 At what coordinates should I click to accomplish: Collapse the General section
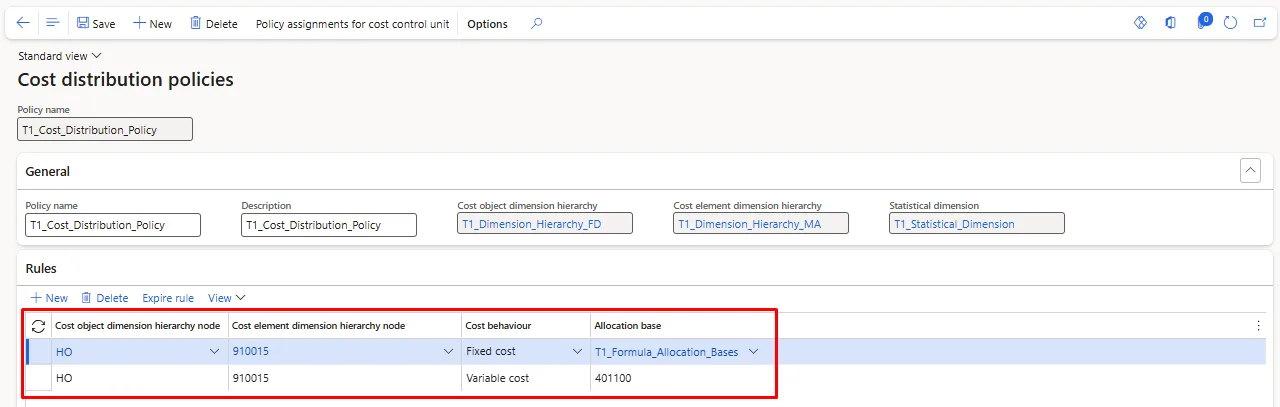[x=1250, y=171]
